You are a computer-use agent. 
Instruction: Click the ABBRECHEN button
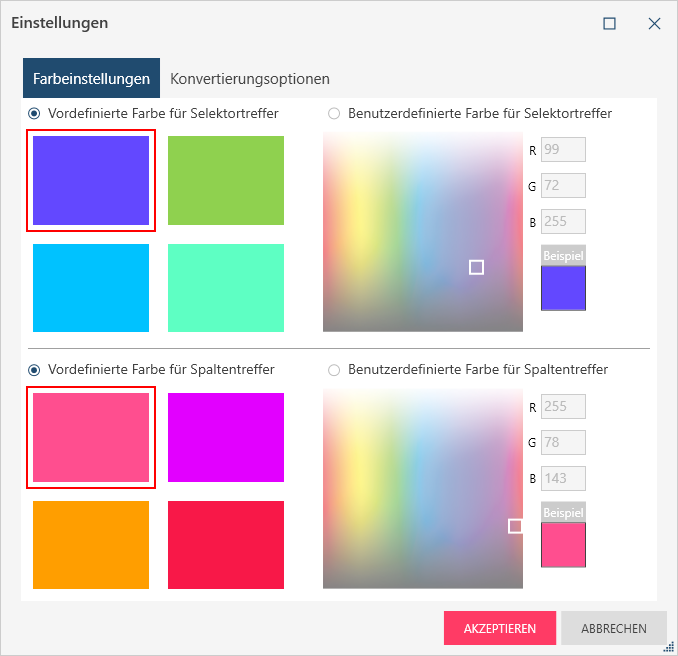pyautogui.click(x=613, y=629)
